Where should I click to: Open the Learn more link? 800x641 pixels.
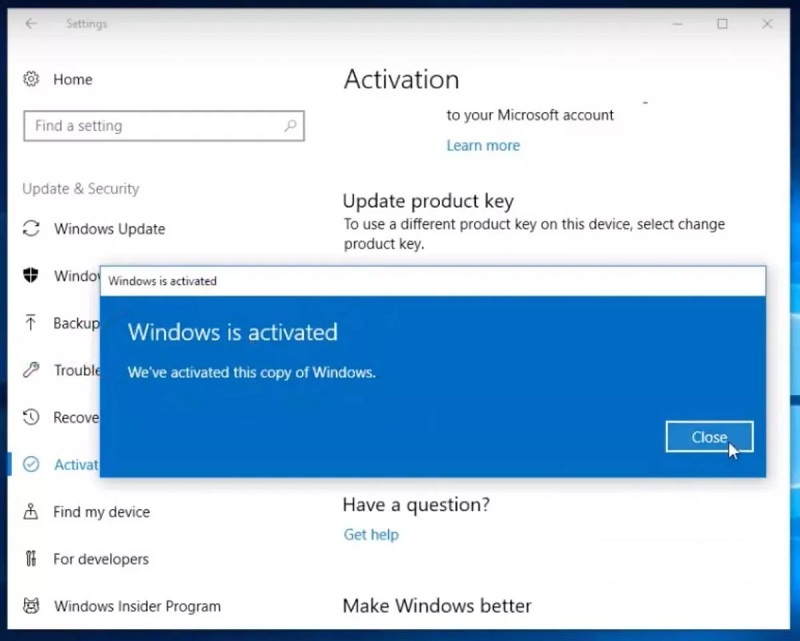click(483, 145)
